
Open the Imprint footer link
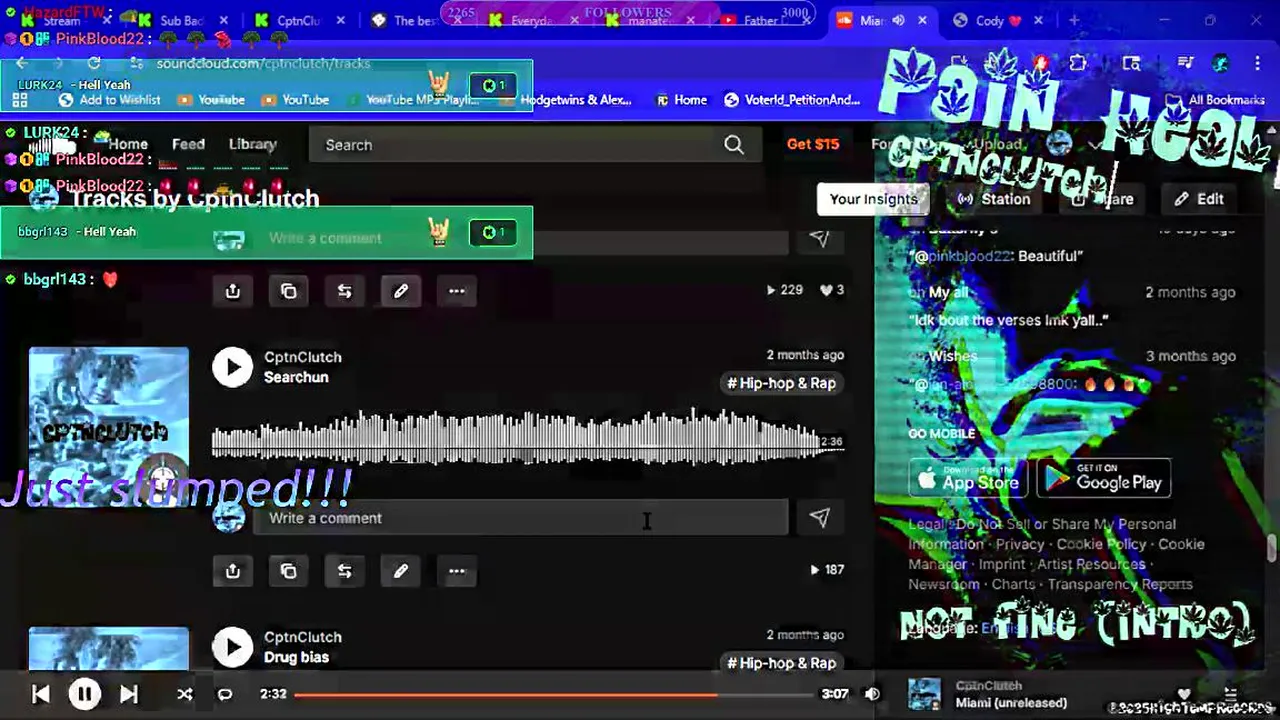(1001, 564)
